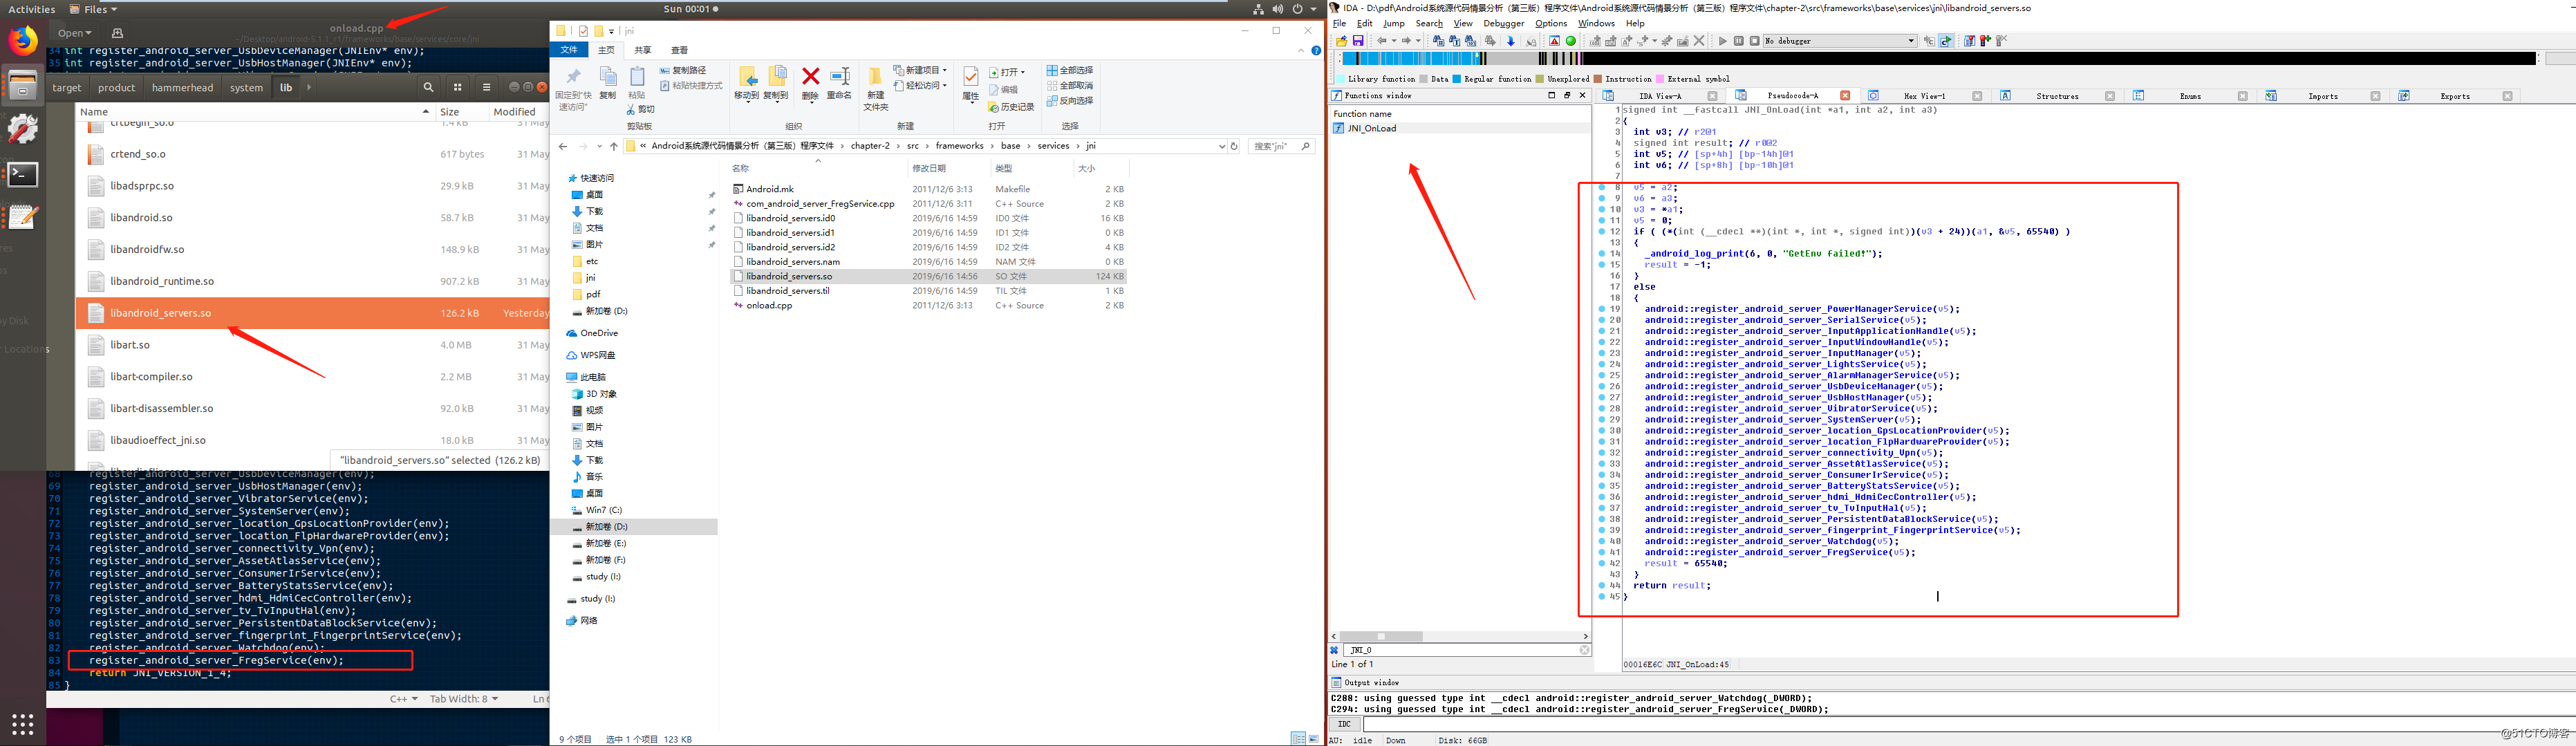Image resolution: width=2576 pixels, height=746 pixels.
Task: Terminate process stop icon in IDA
Action: coord(1755,41)
